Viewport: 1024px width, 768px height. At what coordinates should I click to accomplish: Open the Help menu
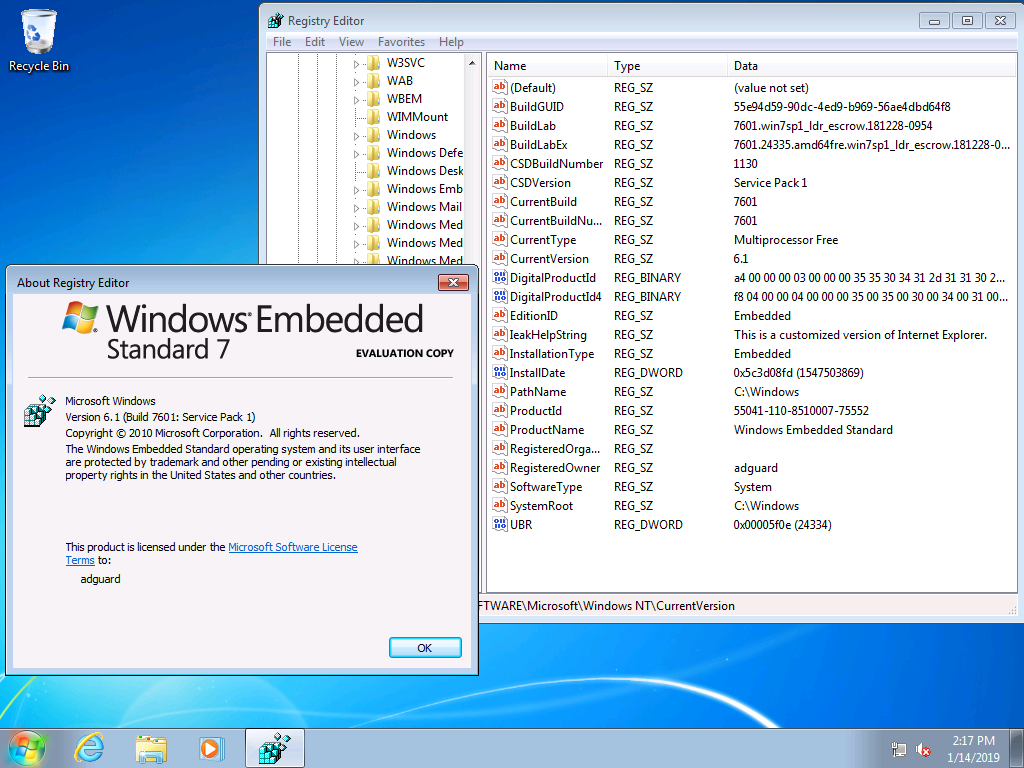pyautogui.click(x=451, y=42)
